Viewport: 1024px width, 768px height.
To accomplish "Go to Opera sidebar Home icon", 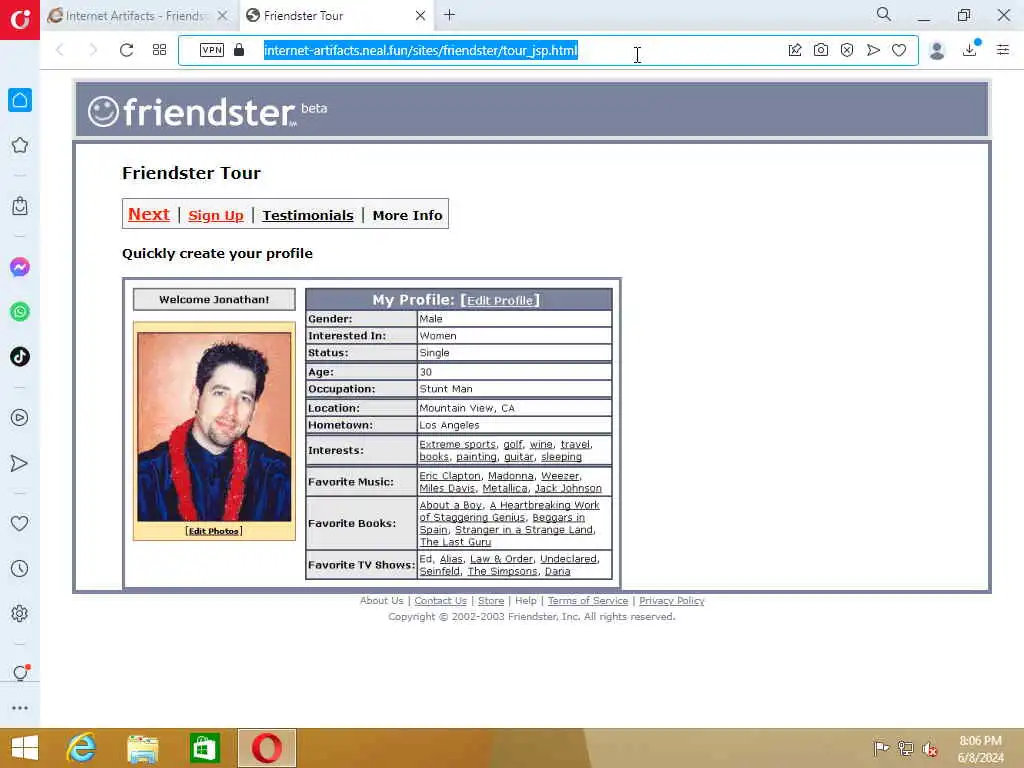I will tap(20, 100).
